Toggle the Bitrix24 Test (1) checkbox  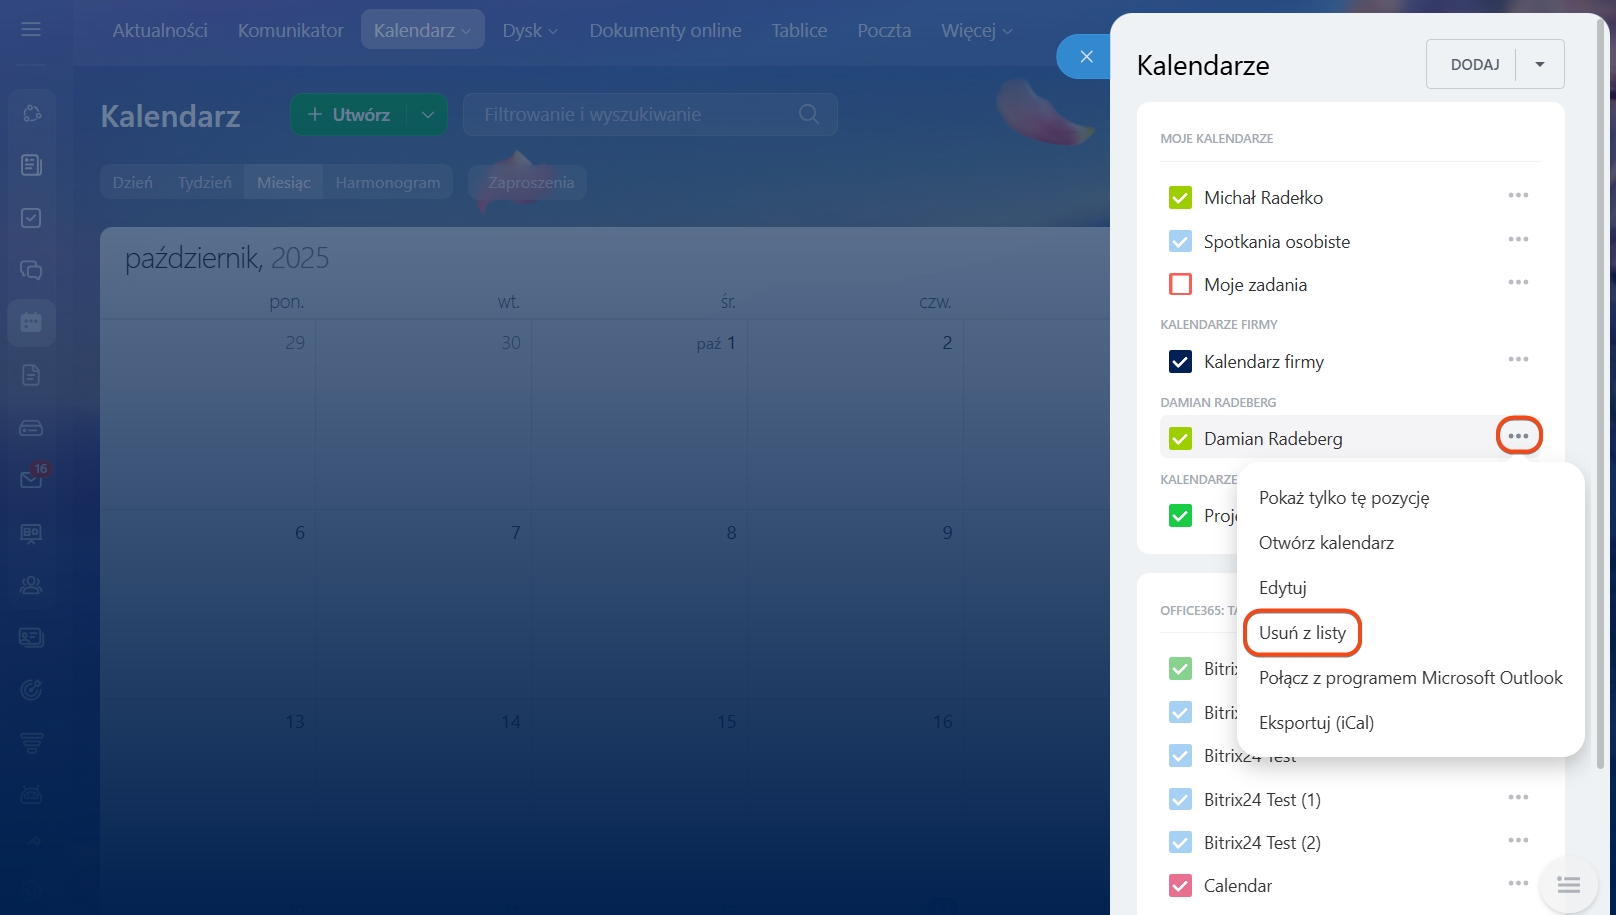(1180, 799)
